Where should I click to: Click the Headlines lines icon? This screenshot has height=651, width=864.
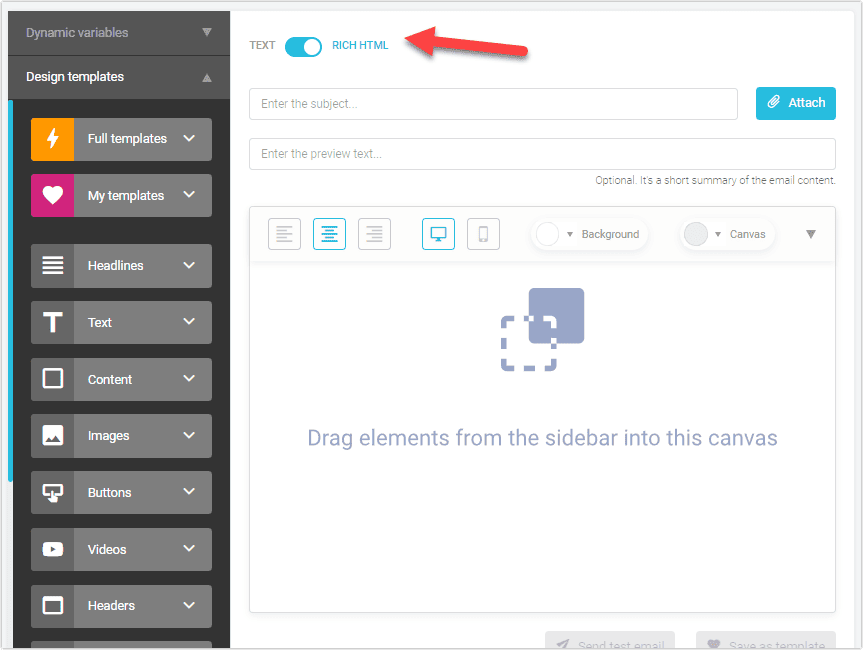[52, 266]
